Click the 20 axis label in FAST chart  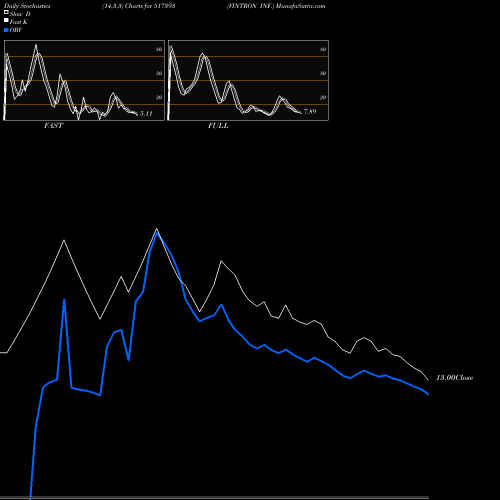(x=159, y=97)
